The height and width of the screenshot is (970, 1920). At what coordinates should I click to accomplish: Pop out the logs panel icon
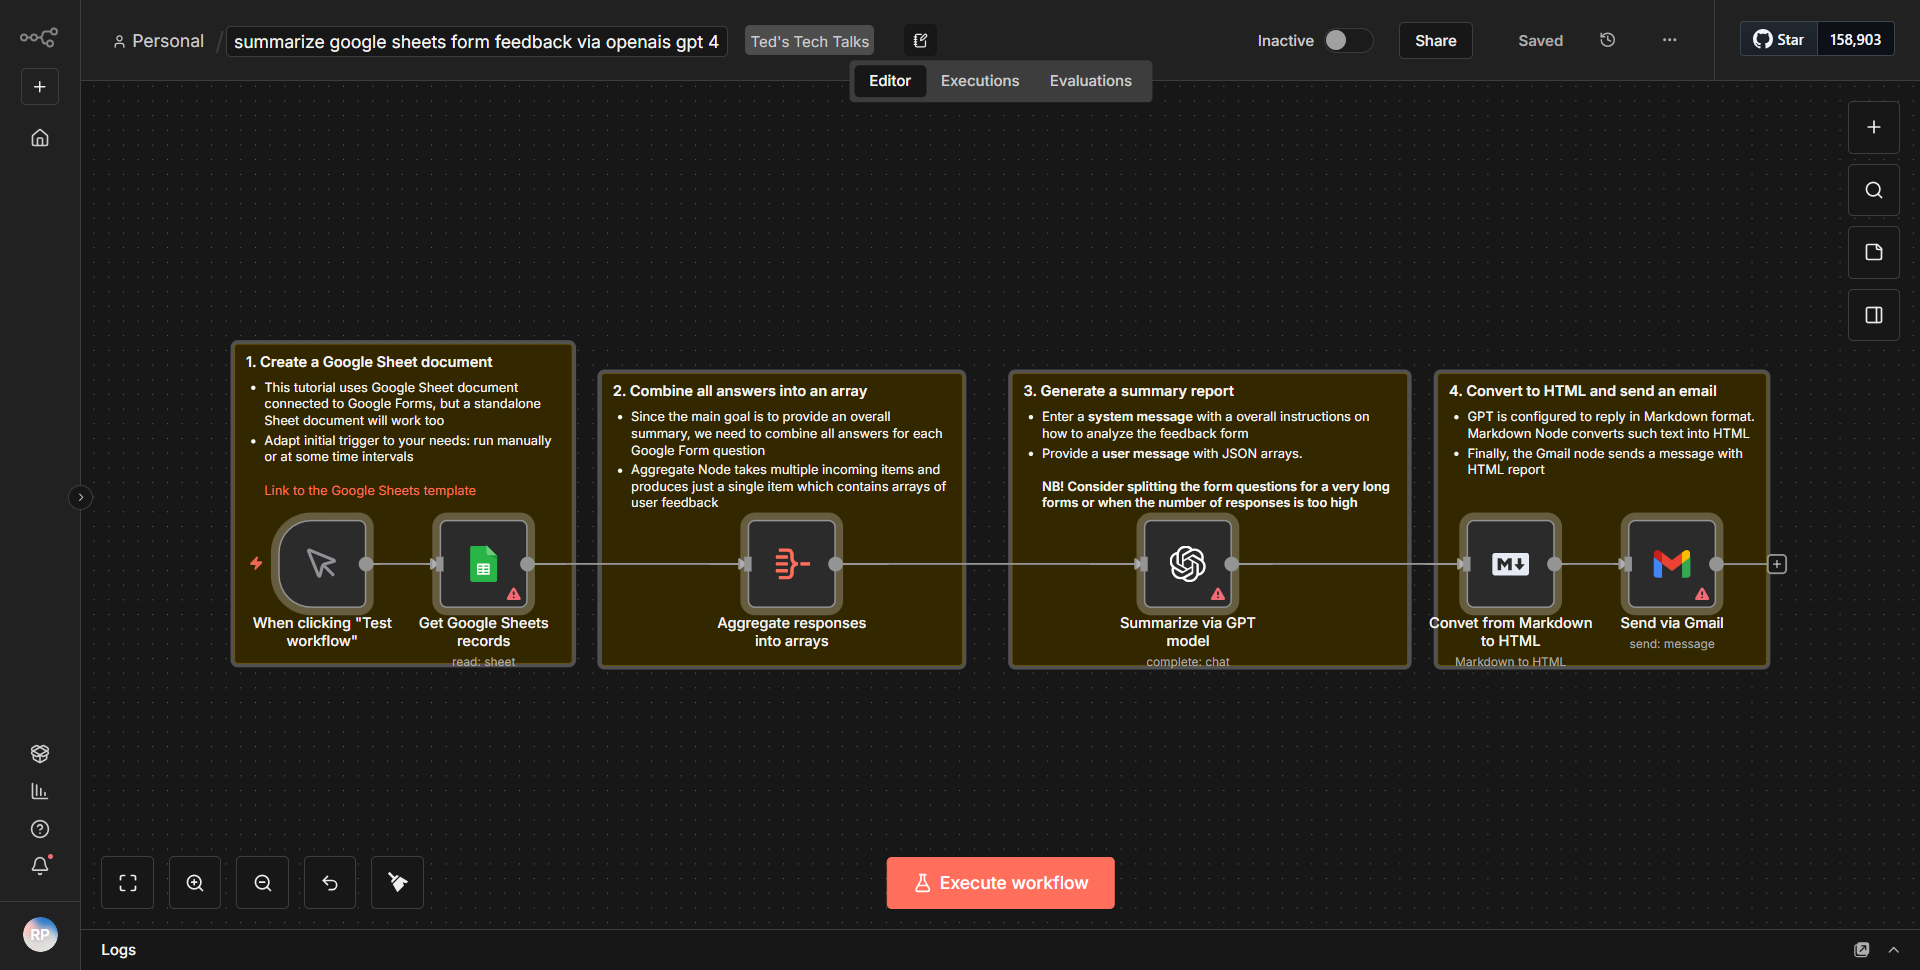click(x=1861, y=950)
